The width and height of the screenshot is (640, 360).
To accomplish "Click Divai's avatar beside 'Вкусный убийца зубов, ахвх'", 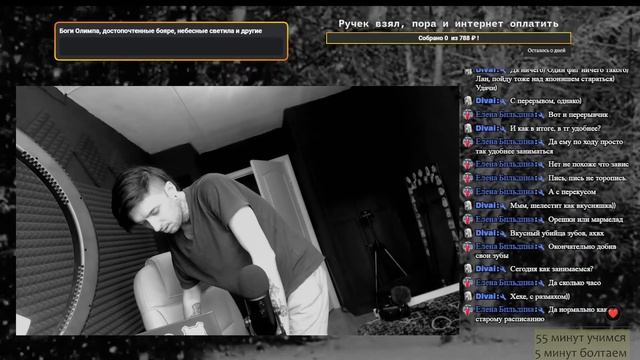I will [468, 233].
